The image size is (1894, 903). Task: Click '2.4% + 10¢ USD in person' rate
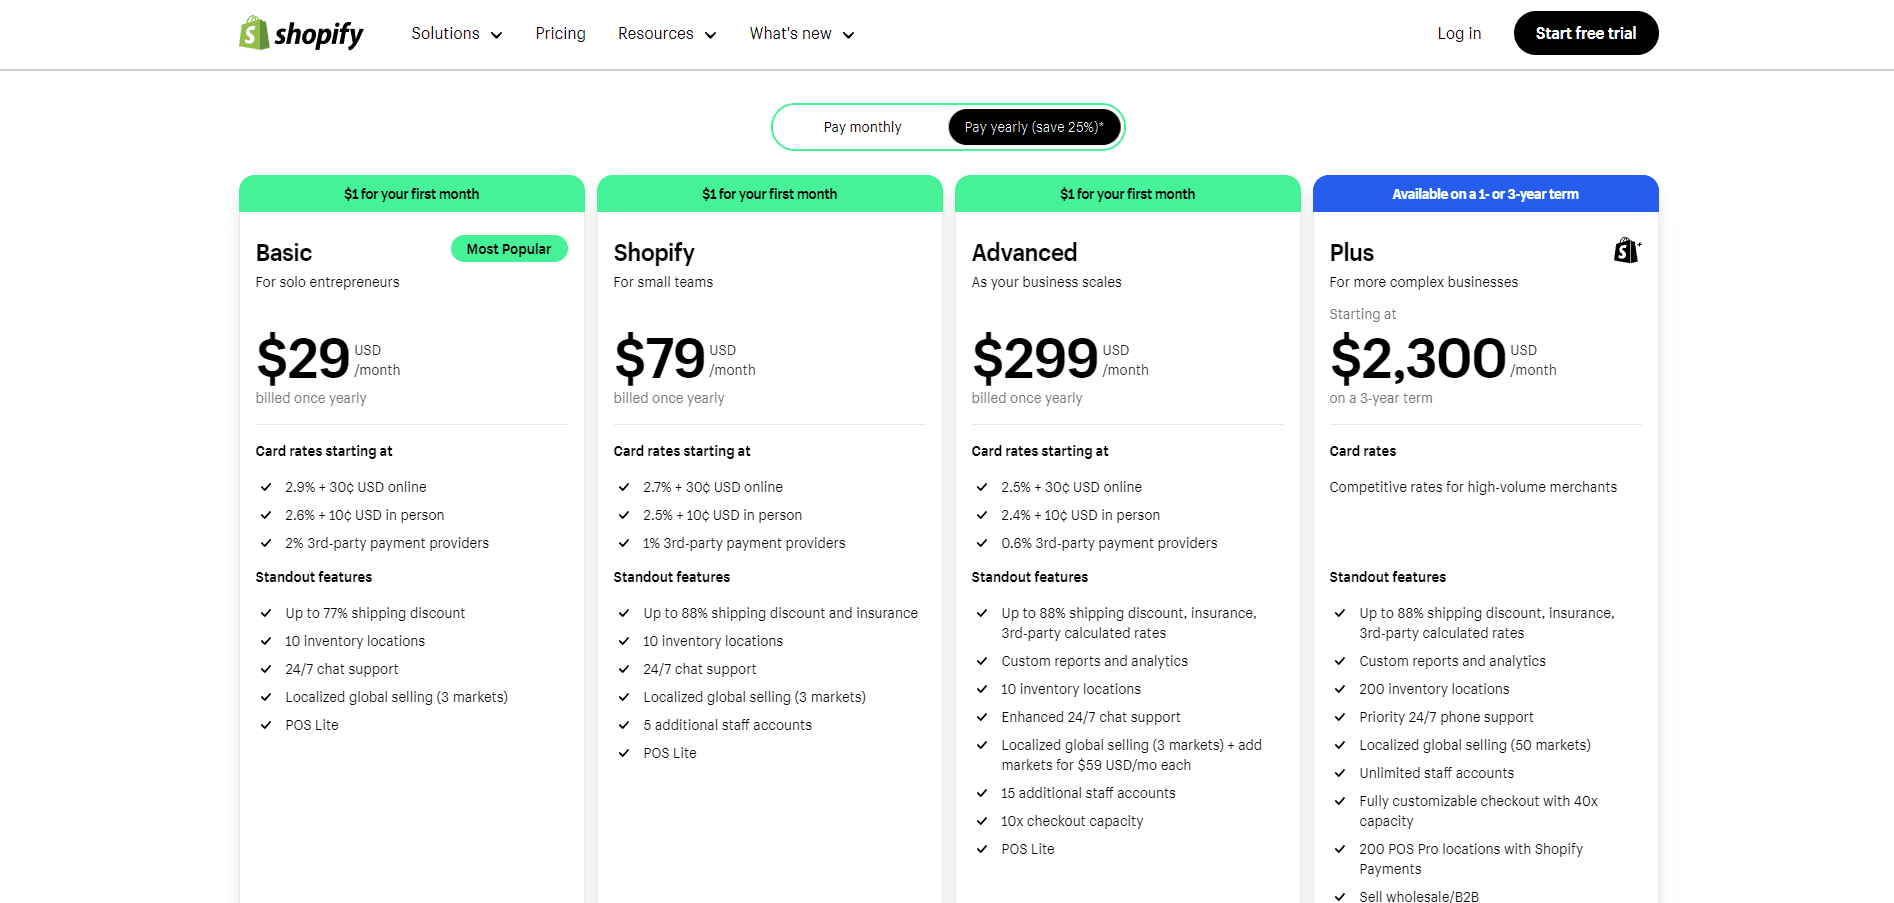pos(1081,515)
